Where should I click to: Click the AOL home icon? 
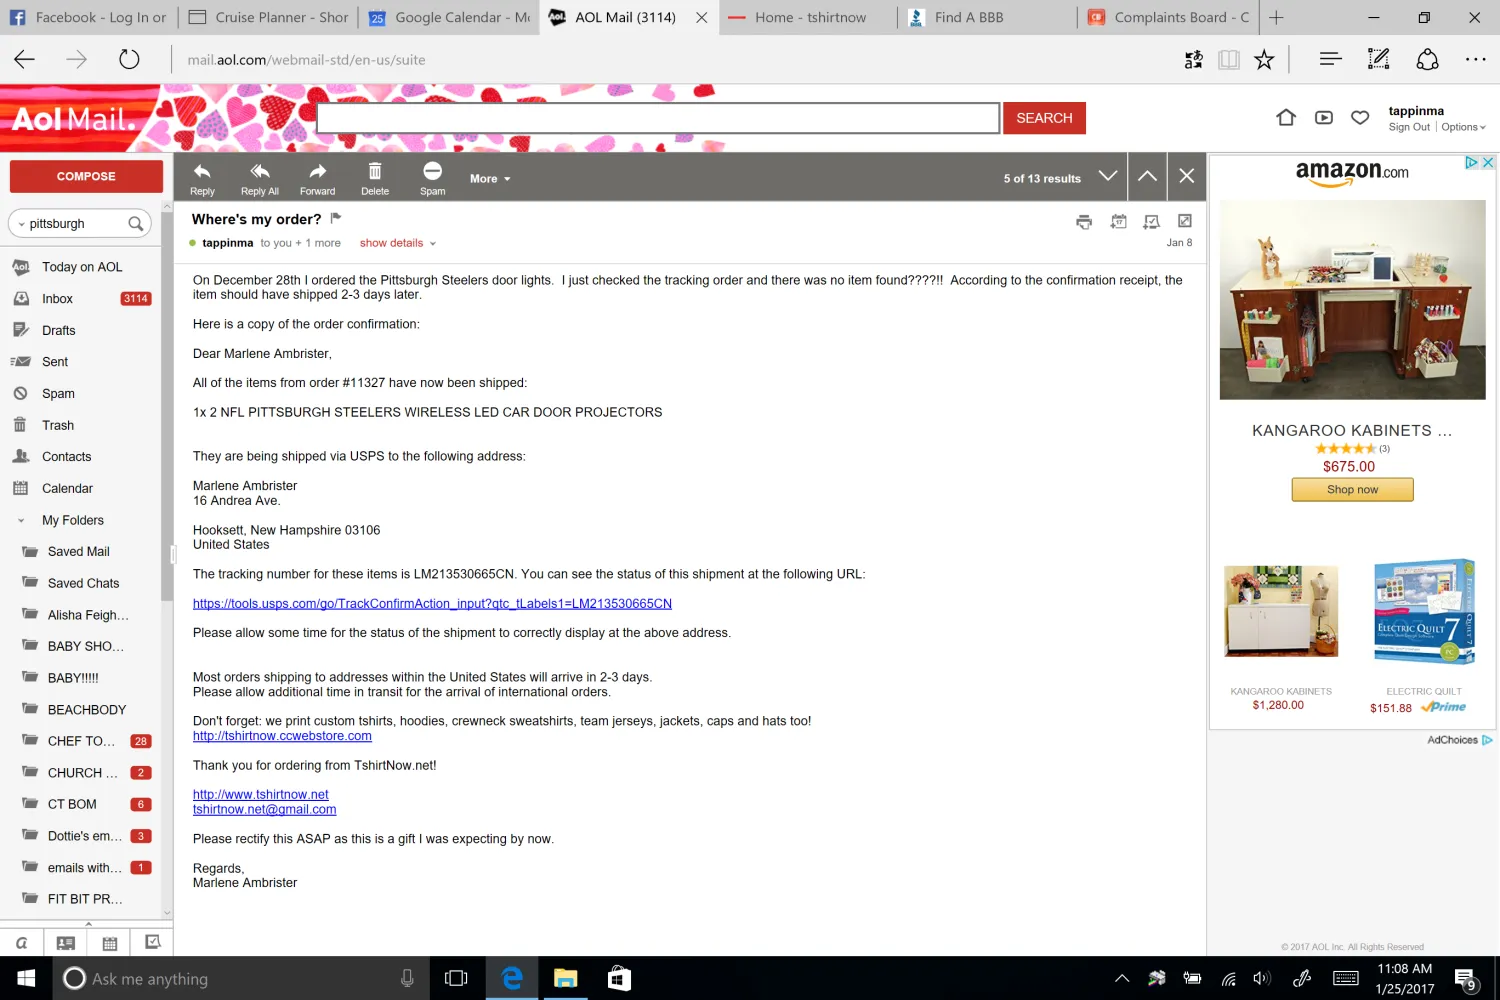click(x=1286, y=118)
